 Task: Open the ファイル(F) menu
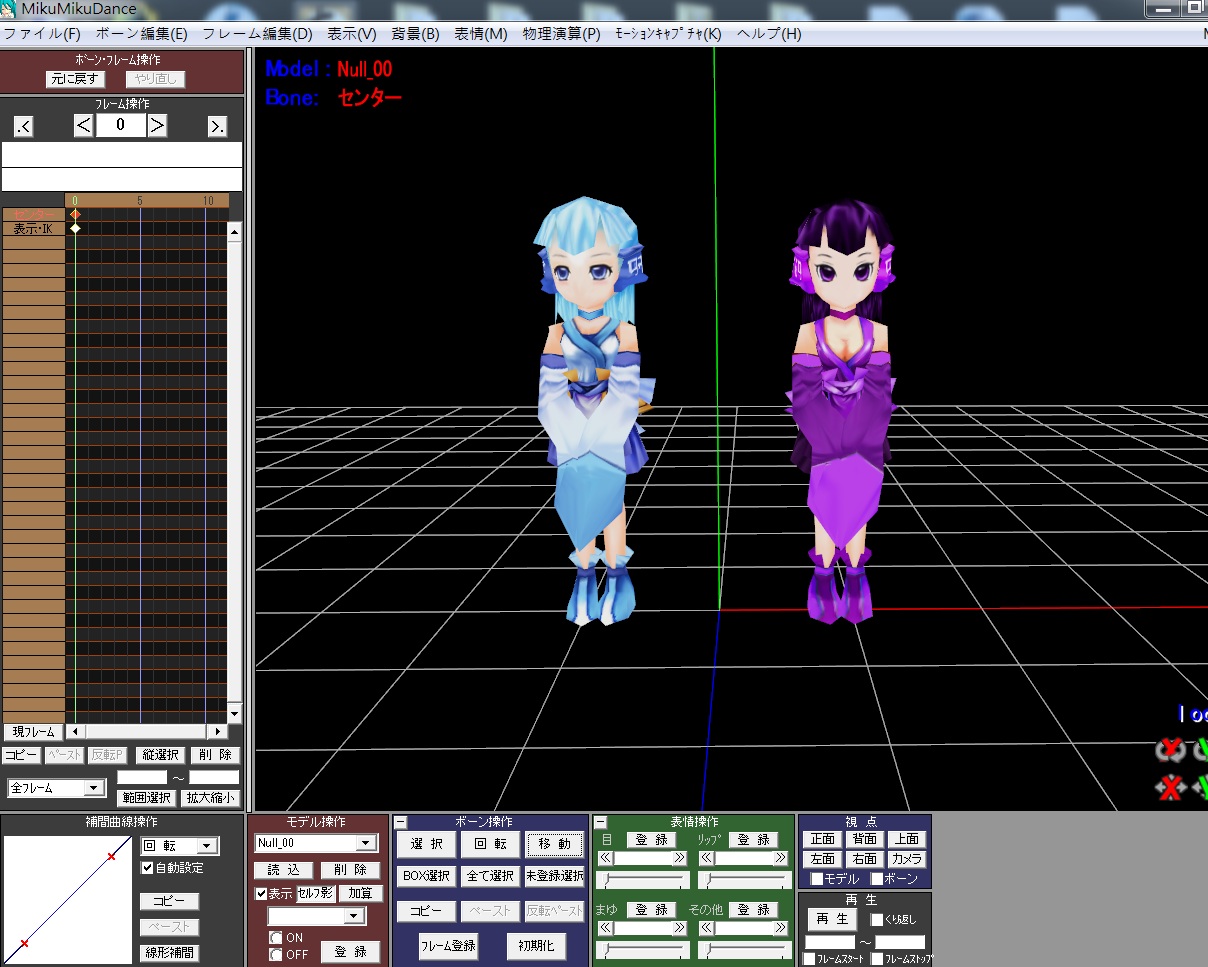pyautogui.click(x=41, y=33)
